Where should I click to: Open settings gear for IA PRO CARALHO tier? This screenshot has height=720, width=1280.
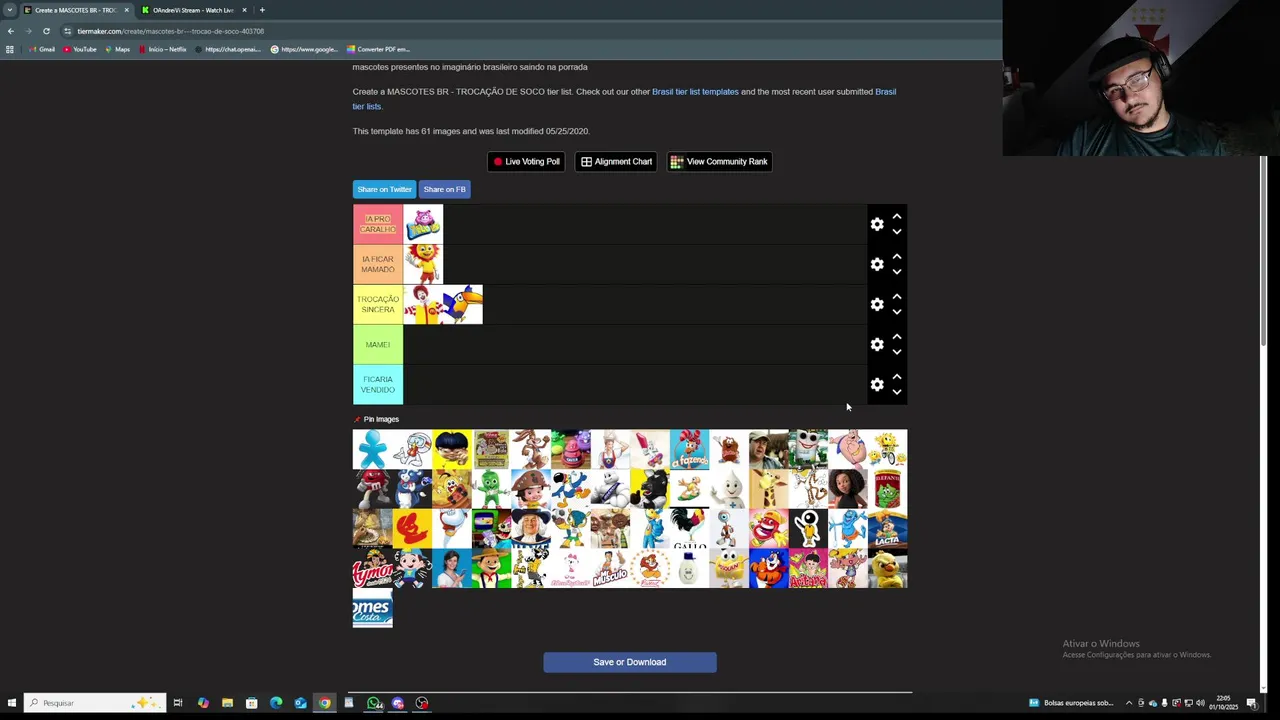click(877, 224)
